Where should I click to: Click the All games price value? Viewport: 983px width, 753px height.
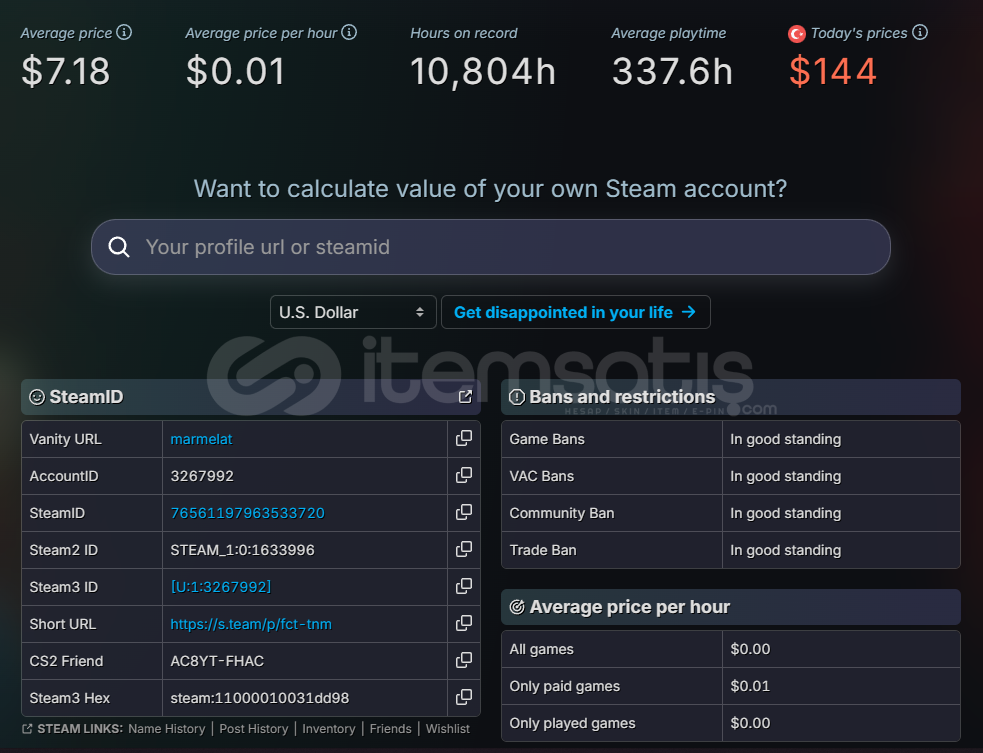click(x=750, y=649)
